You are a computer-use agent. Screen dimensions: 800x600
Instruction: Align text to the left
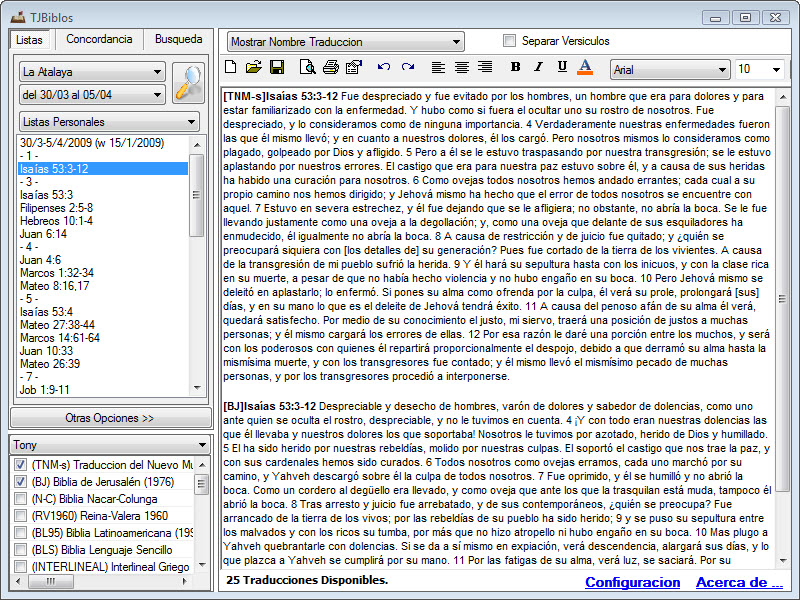[x=438, y=67]
